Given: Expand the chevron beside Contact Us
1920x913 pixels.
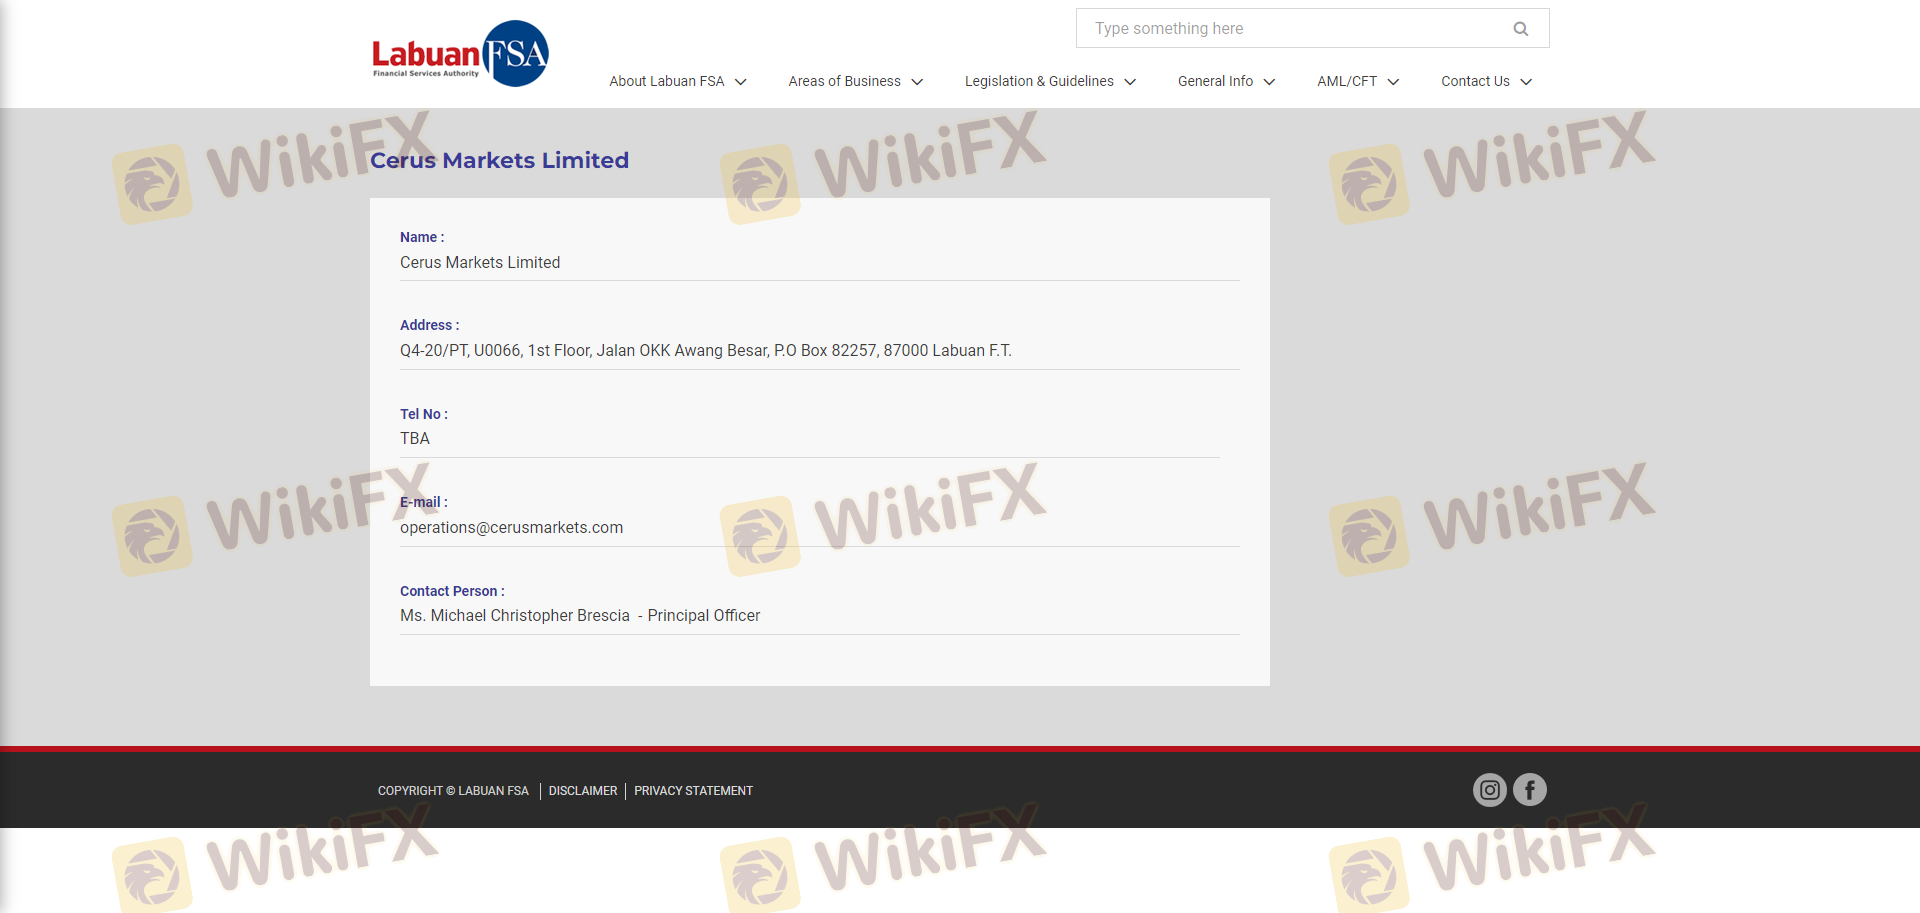Looking at the screenshot, I should (x=1526, y=82).
